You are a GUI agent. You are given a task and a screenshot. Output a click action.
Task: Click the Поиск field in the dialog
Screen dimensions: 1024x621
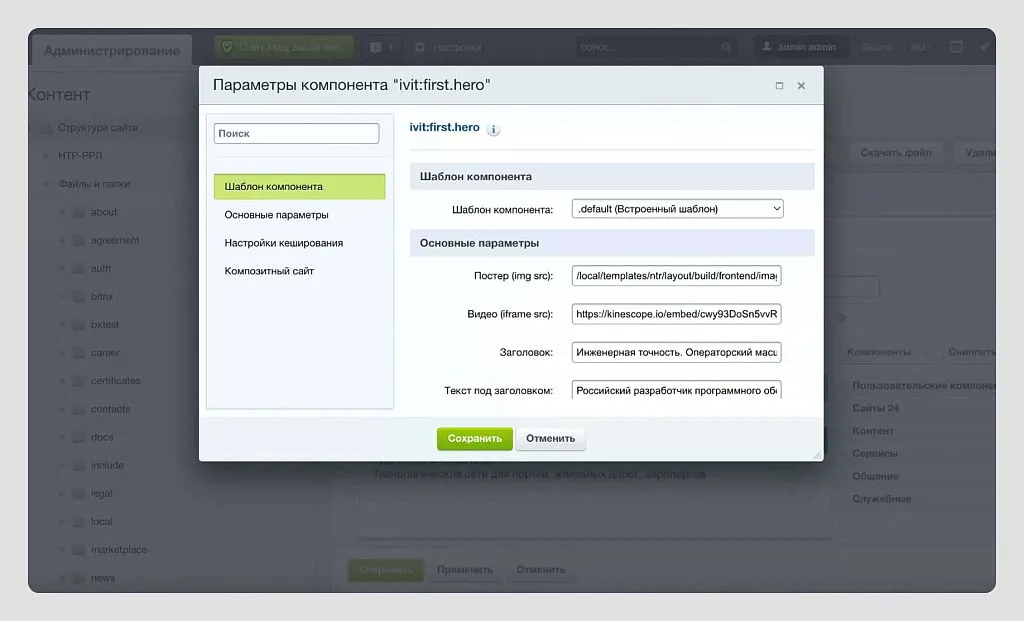(296, 134)
